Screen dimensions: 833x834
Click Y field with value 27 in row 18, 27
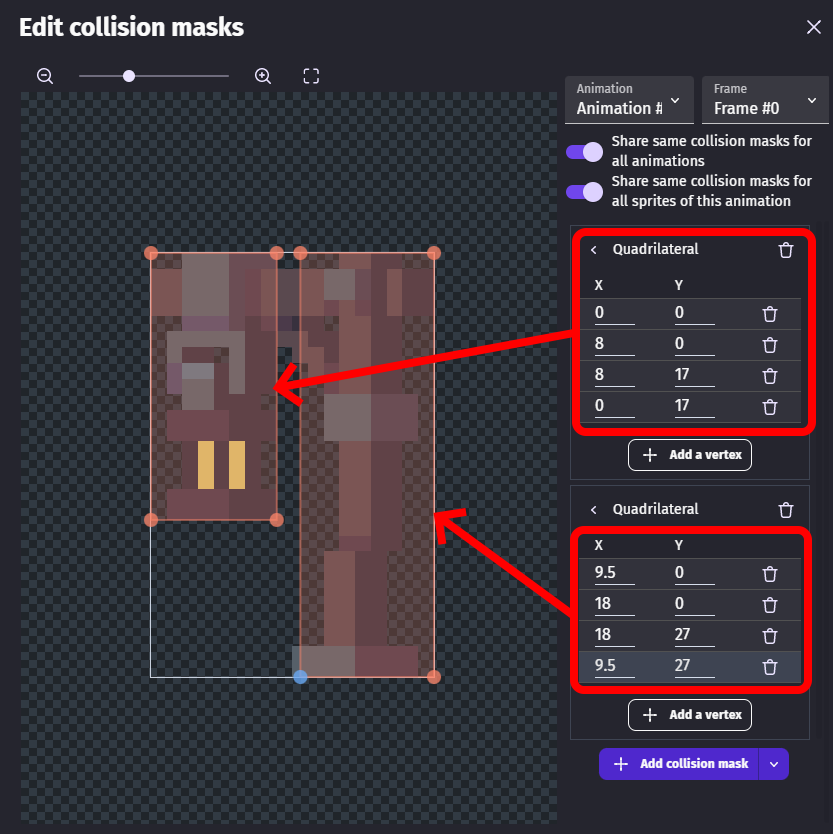(x=694, y=635)
